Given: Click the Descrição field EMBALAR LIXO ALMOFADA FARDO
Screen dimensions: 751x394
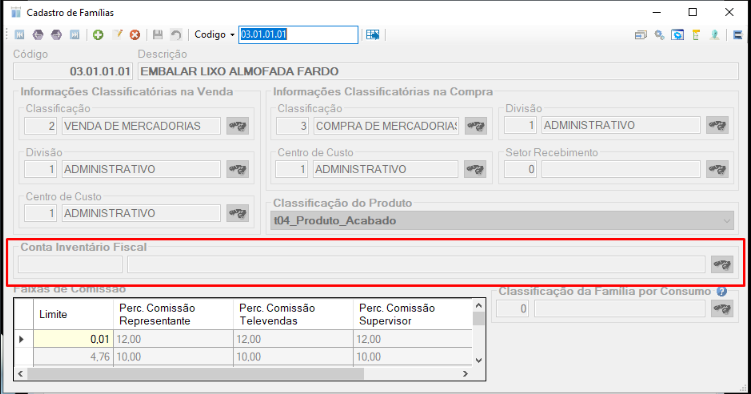Looking at the screenshot, I should click(x=438, y=71).
